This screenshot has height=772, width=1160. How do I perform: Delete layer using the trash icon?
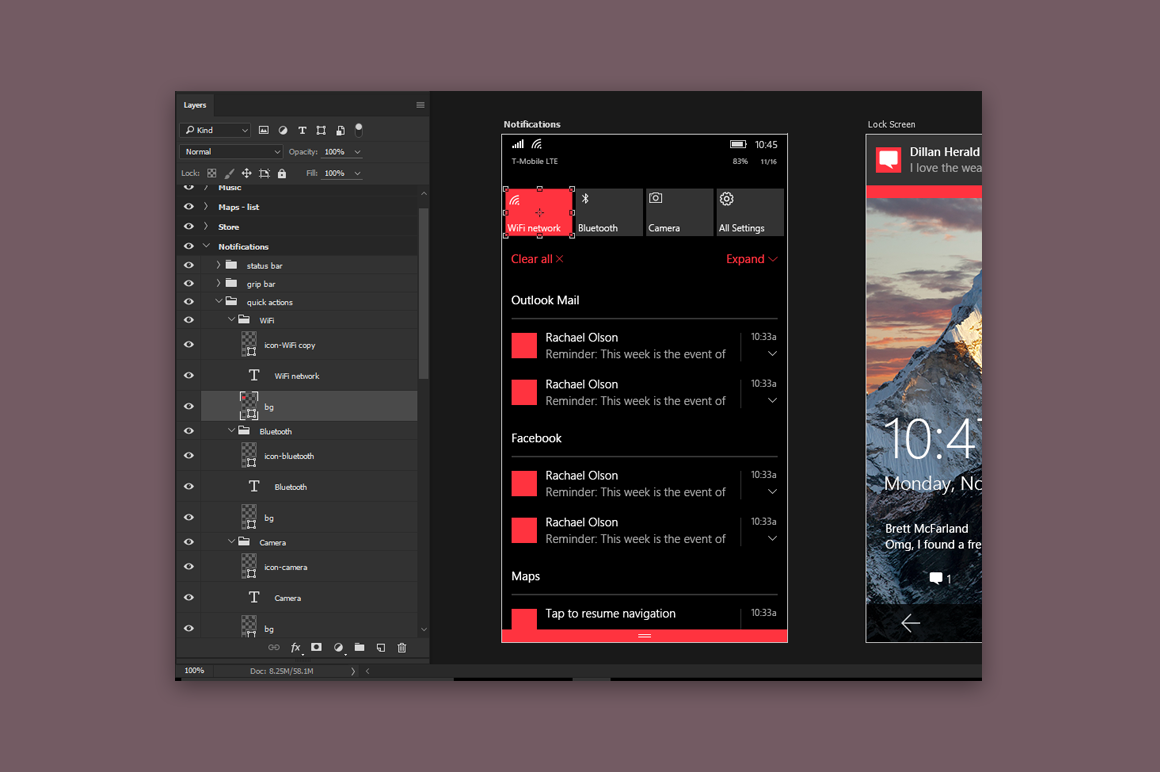402,648
